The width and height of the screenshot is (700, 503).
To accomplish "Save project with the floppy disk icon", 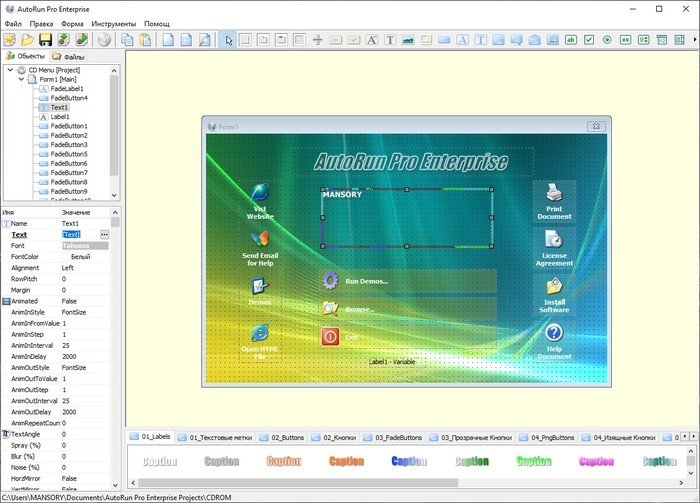I will 45,40.
